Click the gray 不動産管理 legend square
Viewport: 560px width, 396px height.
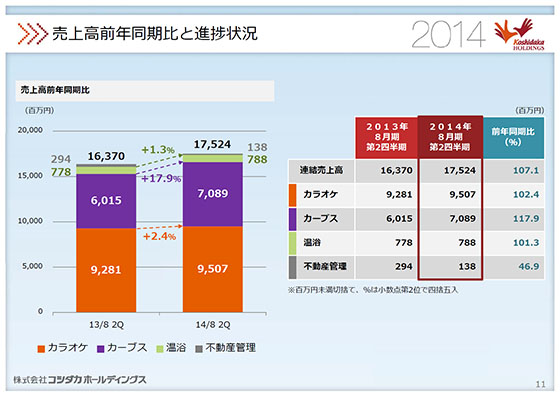[x=199, y=349]
